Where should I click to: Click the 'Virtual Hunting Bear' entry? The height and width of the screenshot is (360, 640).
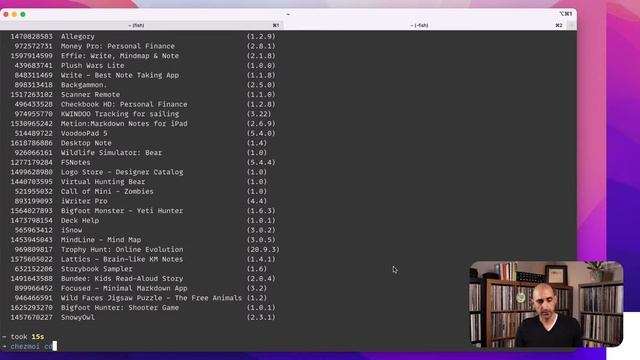103,182
